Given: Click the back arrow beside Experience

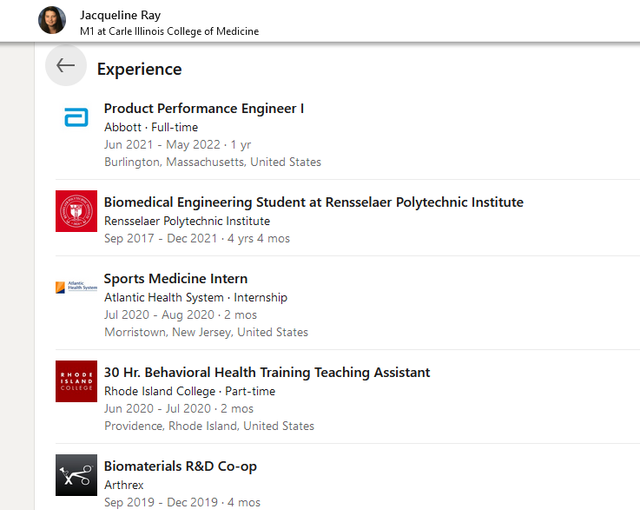Looking at the screenshot, I should pos(66,65).
